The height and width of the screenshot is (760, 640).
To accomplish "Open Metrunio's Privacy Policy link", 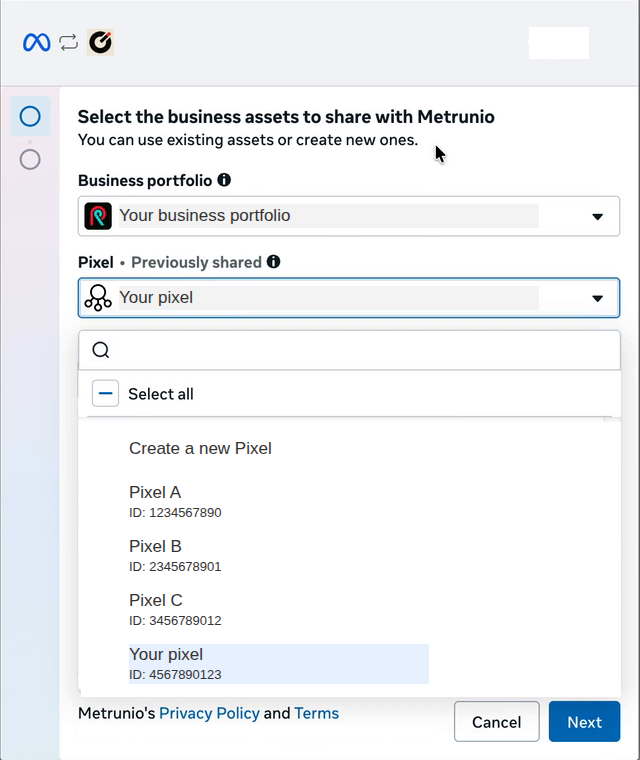I will (209, 713).
